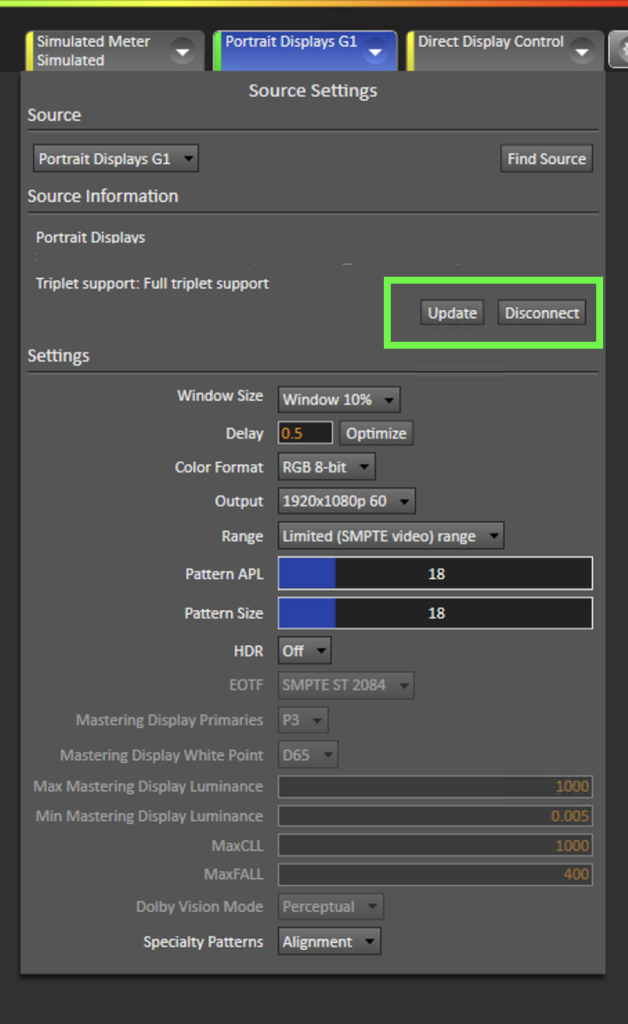The width and height of the screenshot is (628, 1024).
Task: Expand Simulated Meter tab dropdown arrow
Action: pyautogui.click(x=182, y=52)
